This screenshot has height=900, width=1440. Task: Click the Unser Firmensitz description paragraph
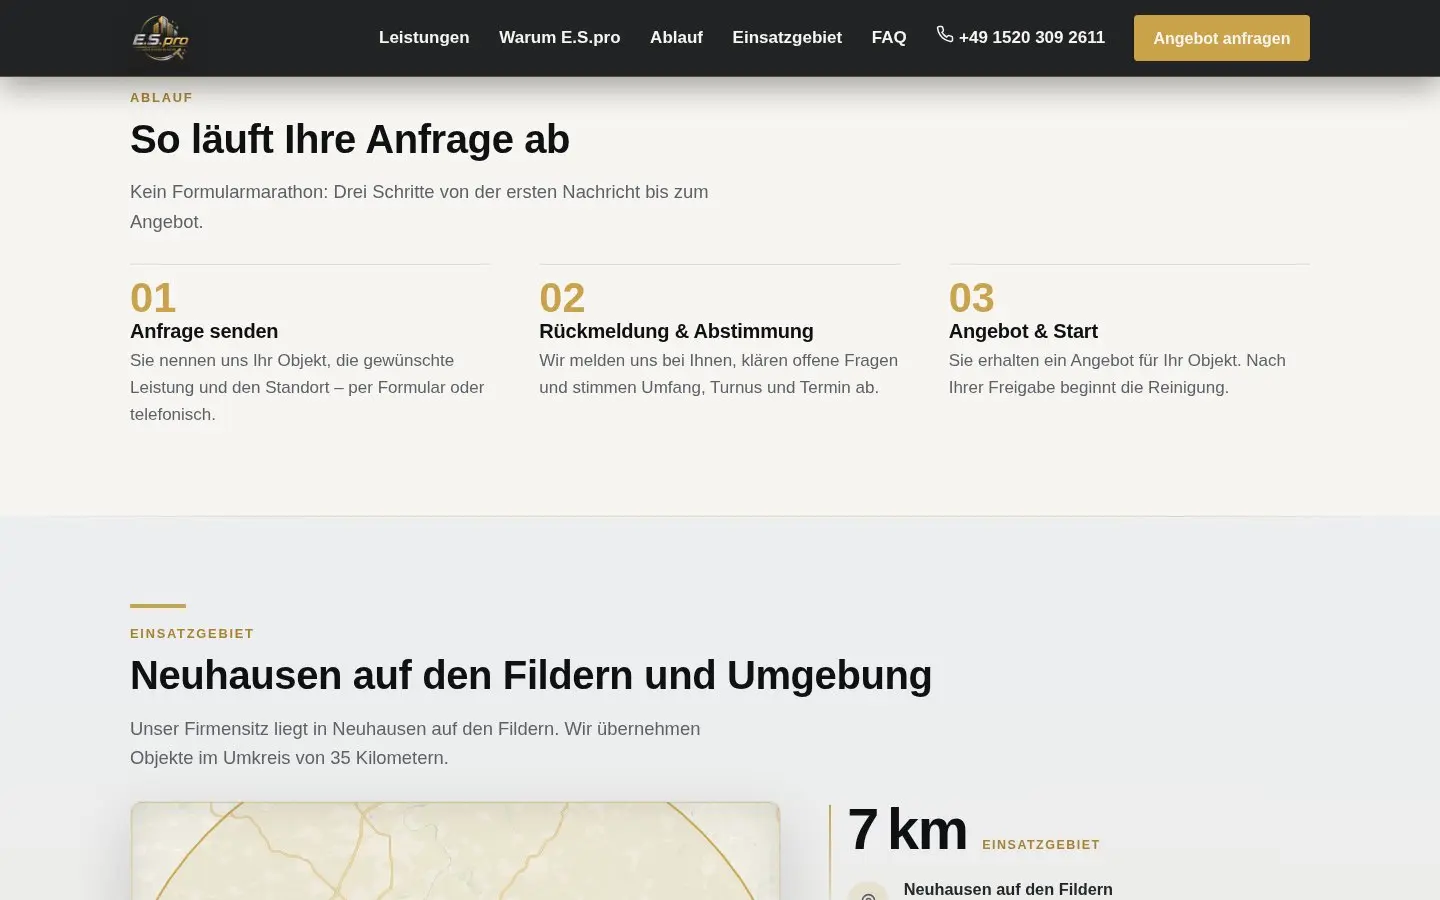point(415,743)
